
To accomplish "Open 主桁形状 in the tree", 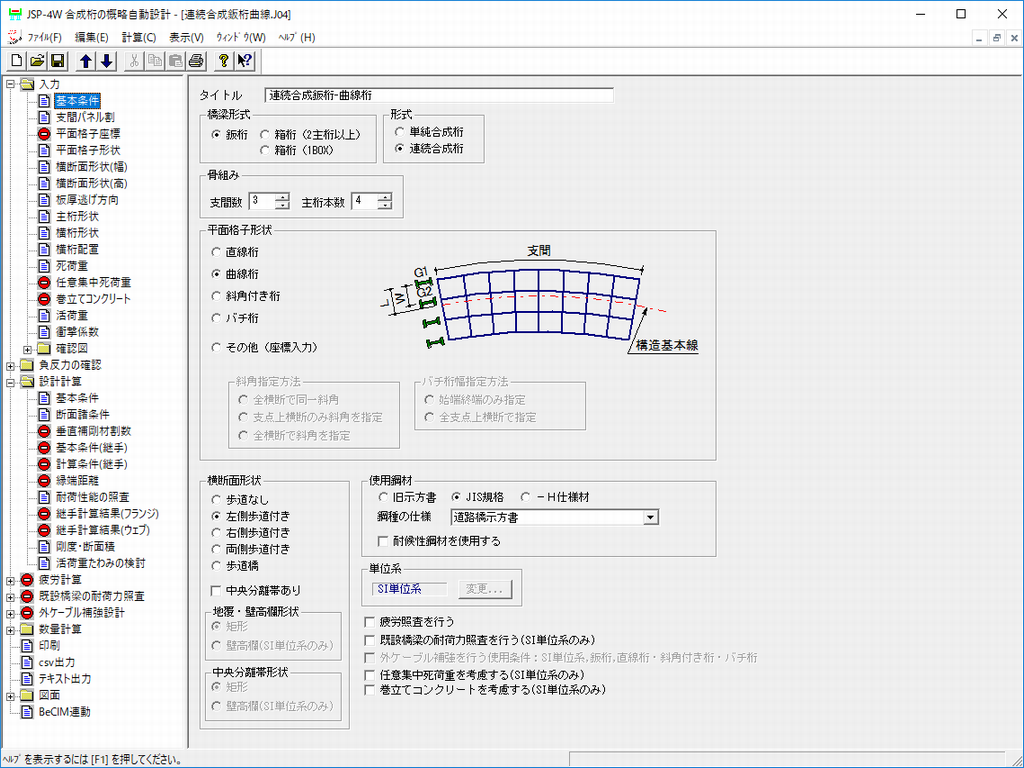I will pyautogui.click(x=76, y=216).
